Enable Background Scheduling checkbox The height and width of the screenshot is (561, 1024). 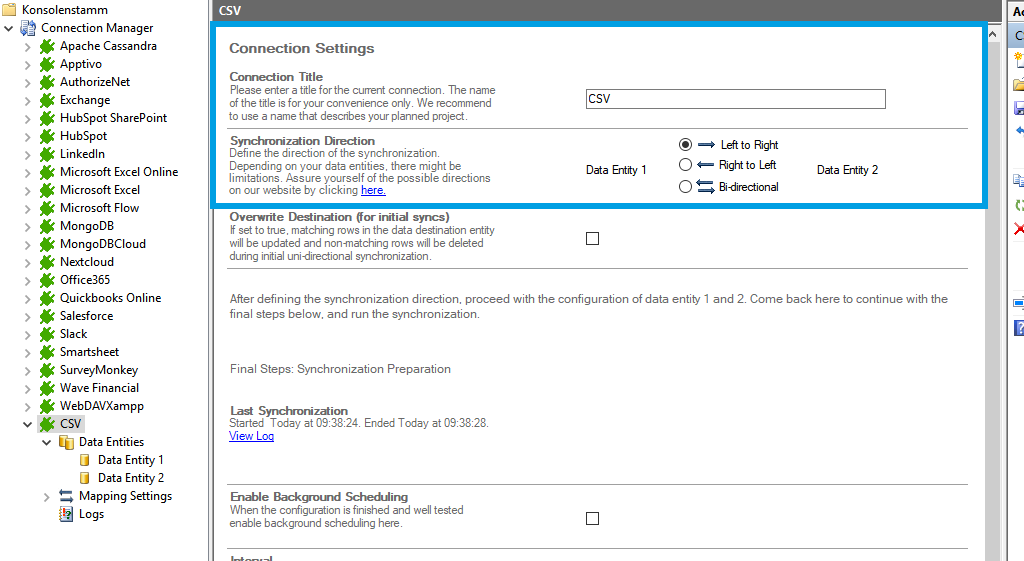click(x=592, y=518)
